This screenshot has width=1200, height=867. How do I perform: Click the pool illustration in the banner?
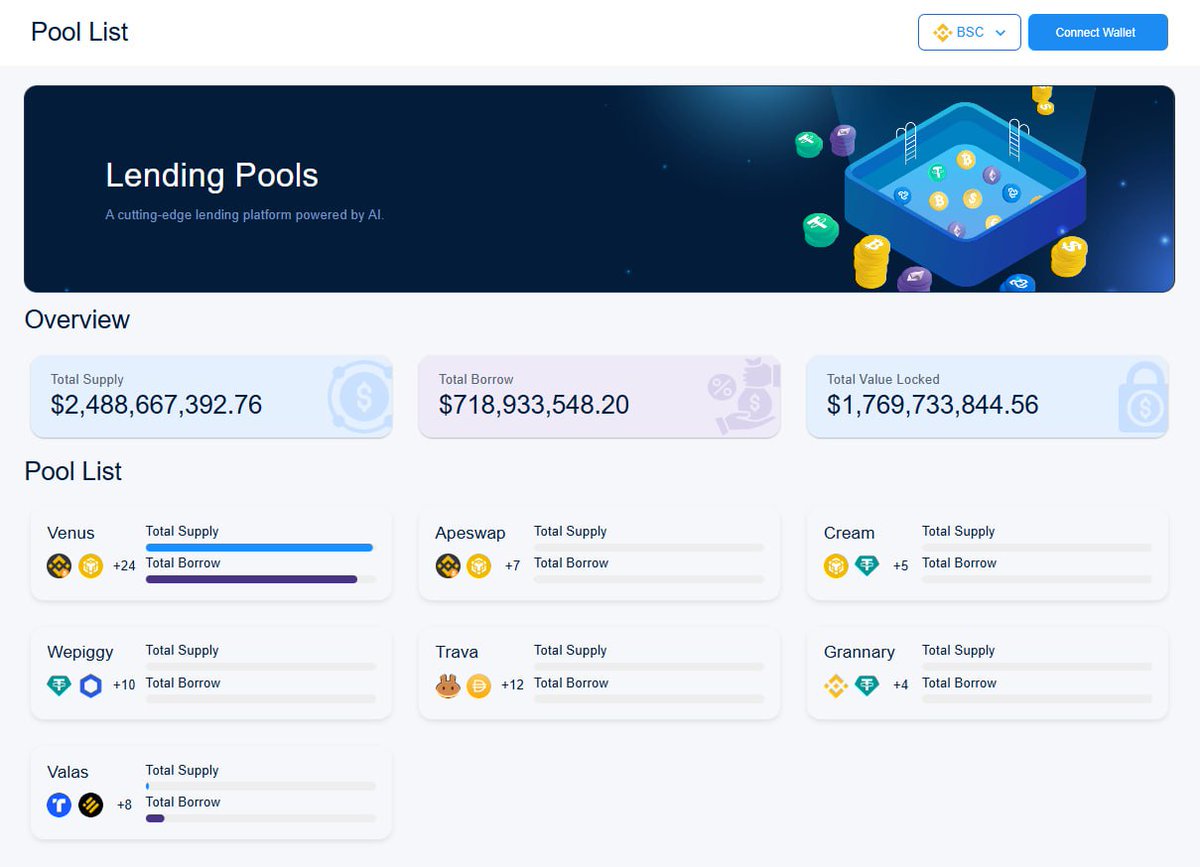(965, 195)
